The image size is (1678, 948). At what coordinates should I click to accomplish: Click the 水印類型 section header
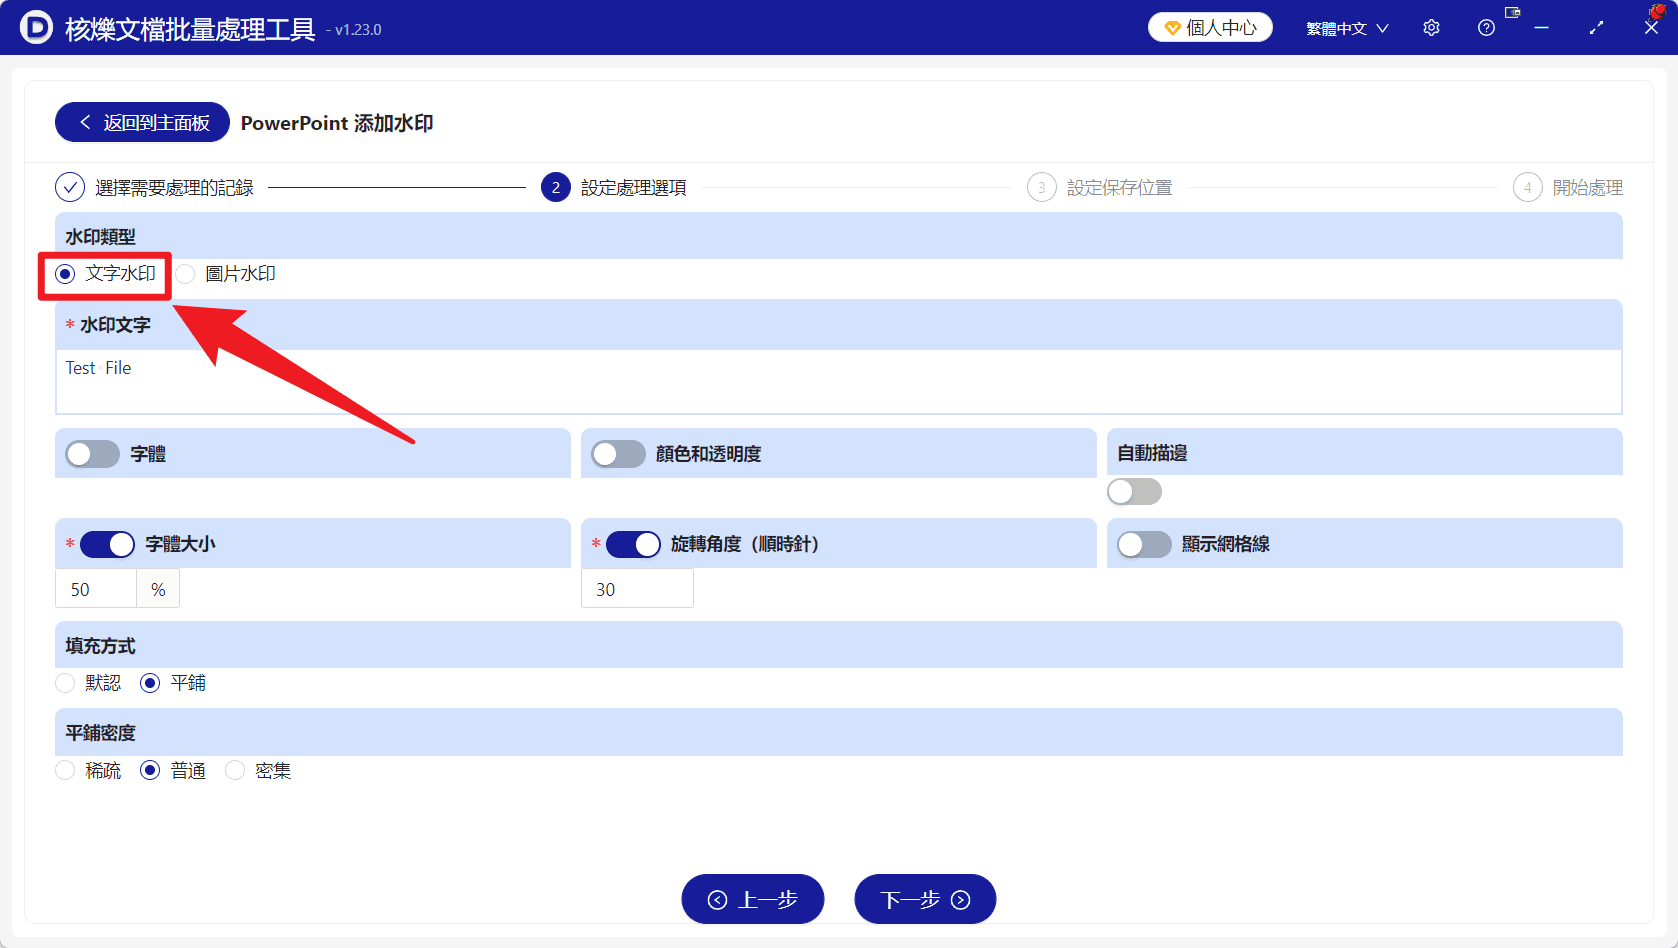(x=838, y=236)
